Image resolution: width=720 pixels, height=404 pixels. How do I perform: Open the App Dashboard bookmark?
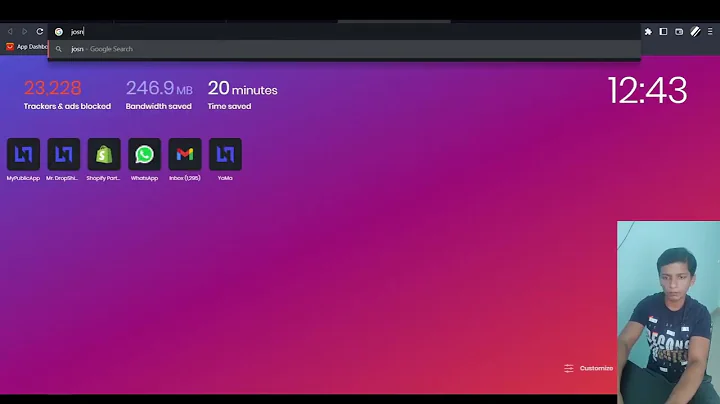click(x=27, y=47)
